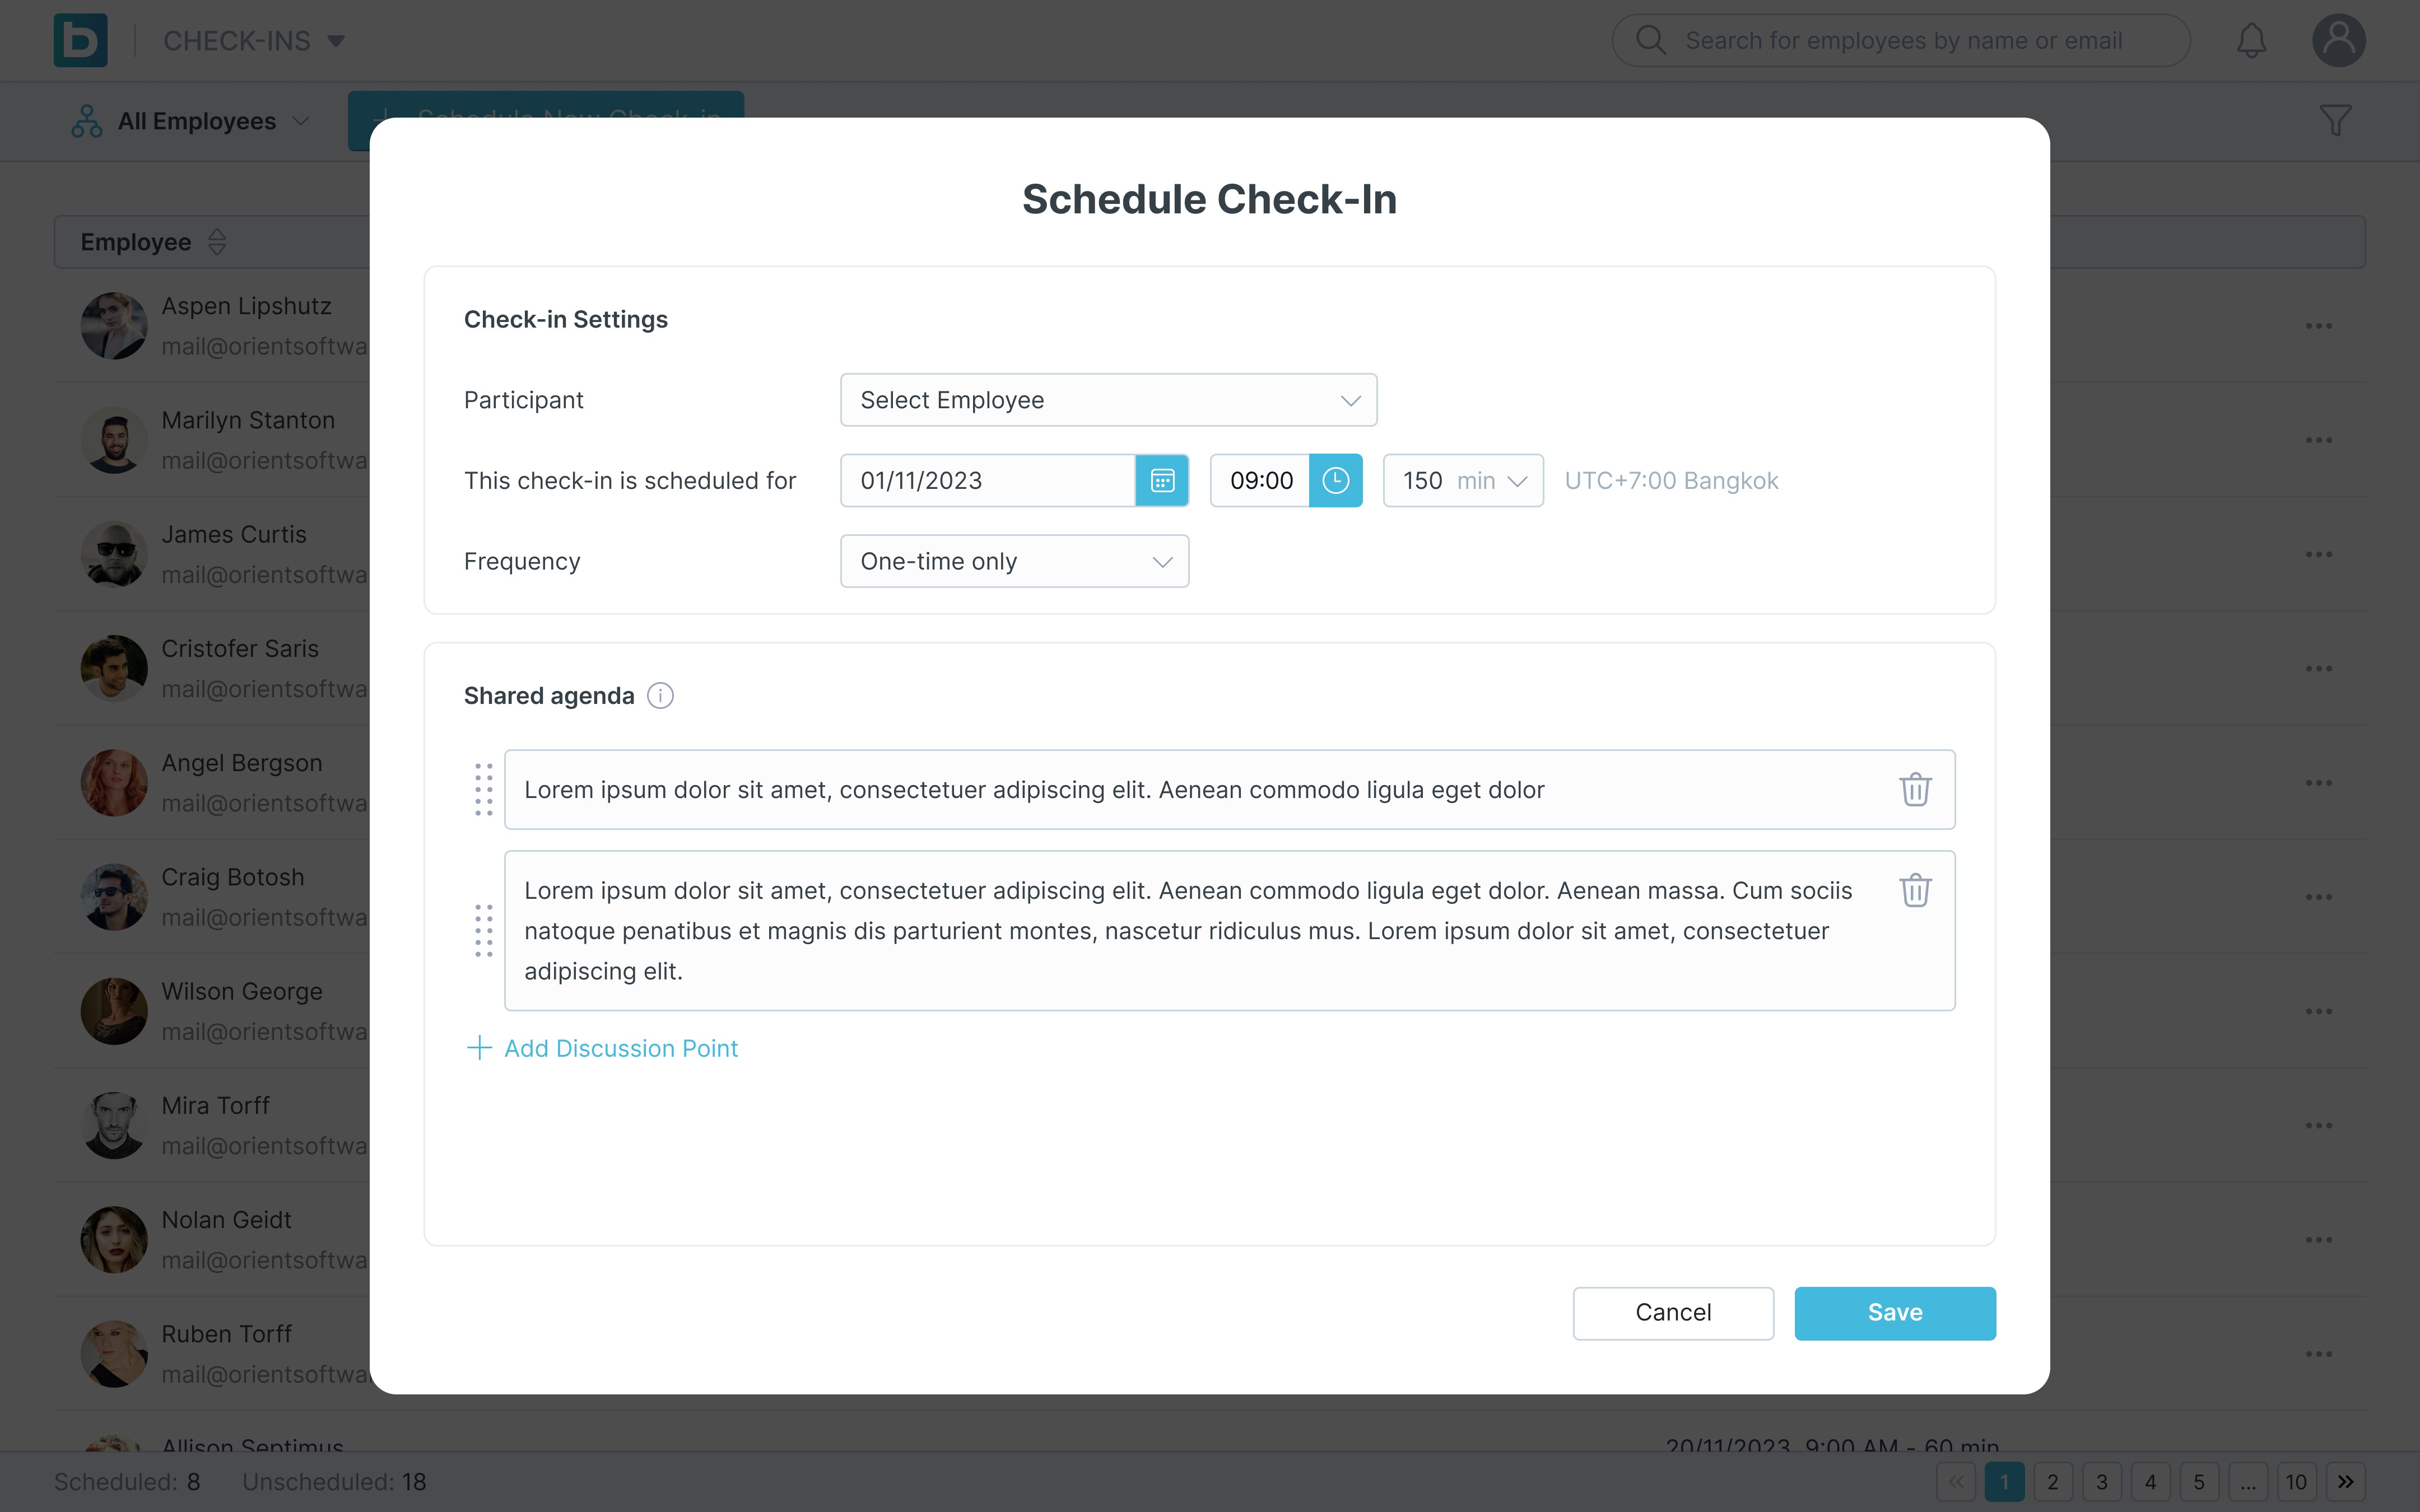This screenshot has width=2420, height=1512.
Task: Click the 01/11/2023 date field
Action: pos(988,481)
